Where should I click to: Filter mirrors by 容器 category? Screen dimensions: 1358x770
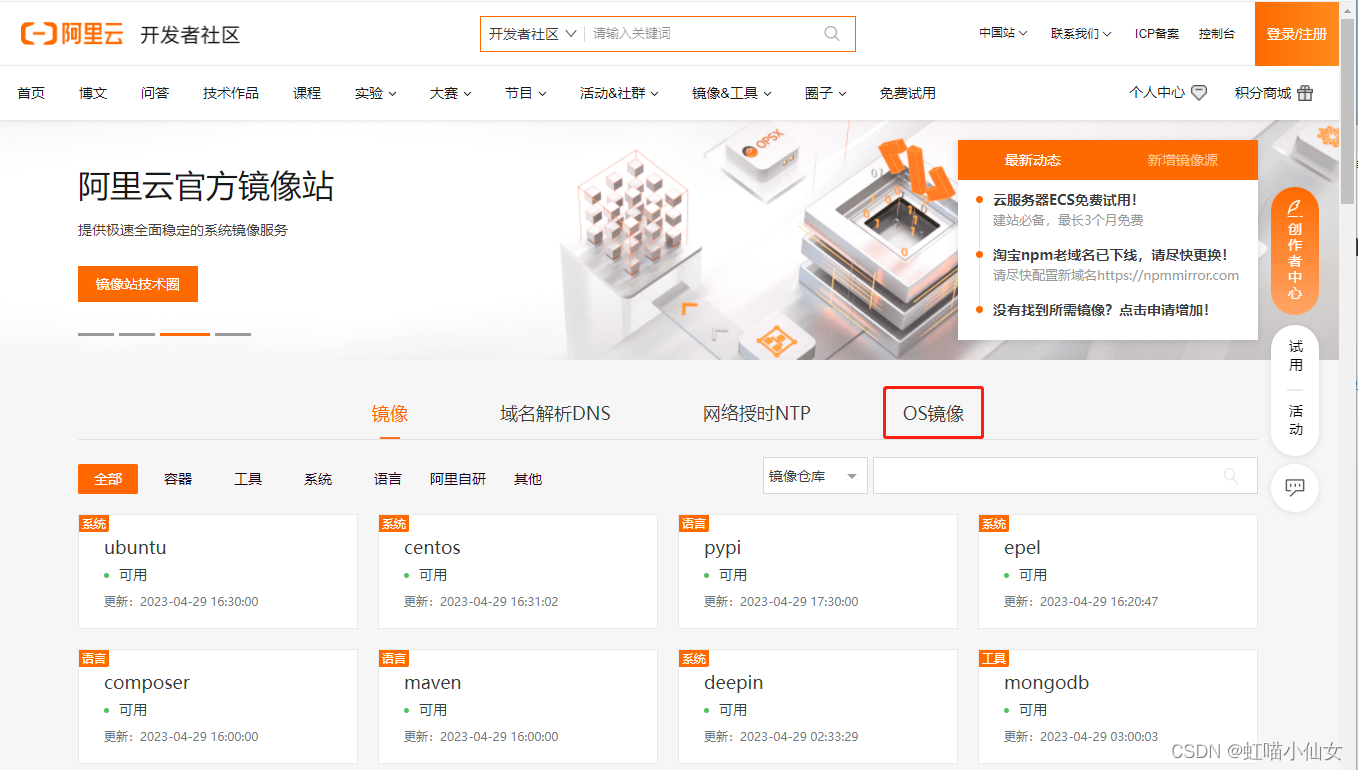tap(178, 479)
